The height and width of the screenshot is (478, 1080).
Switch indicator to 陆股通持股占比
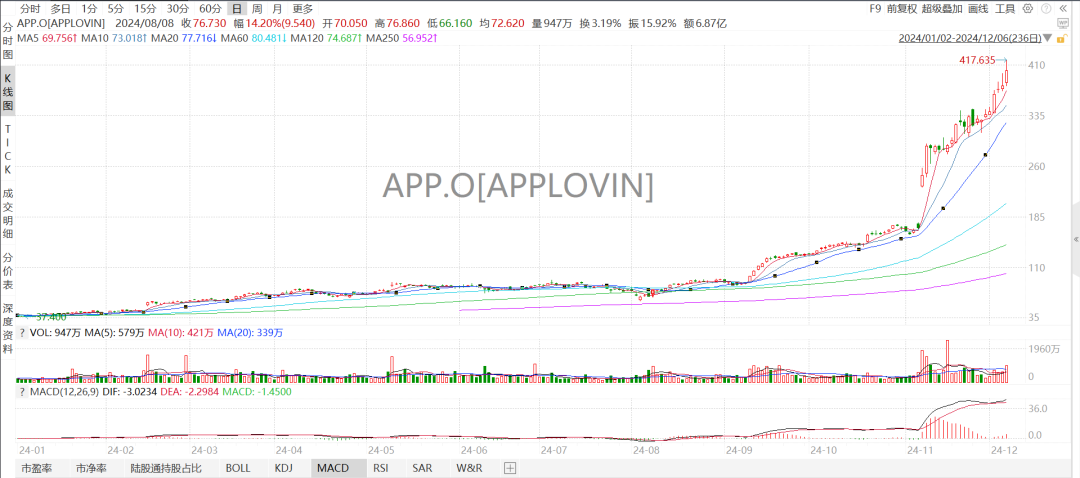166,468
